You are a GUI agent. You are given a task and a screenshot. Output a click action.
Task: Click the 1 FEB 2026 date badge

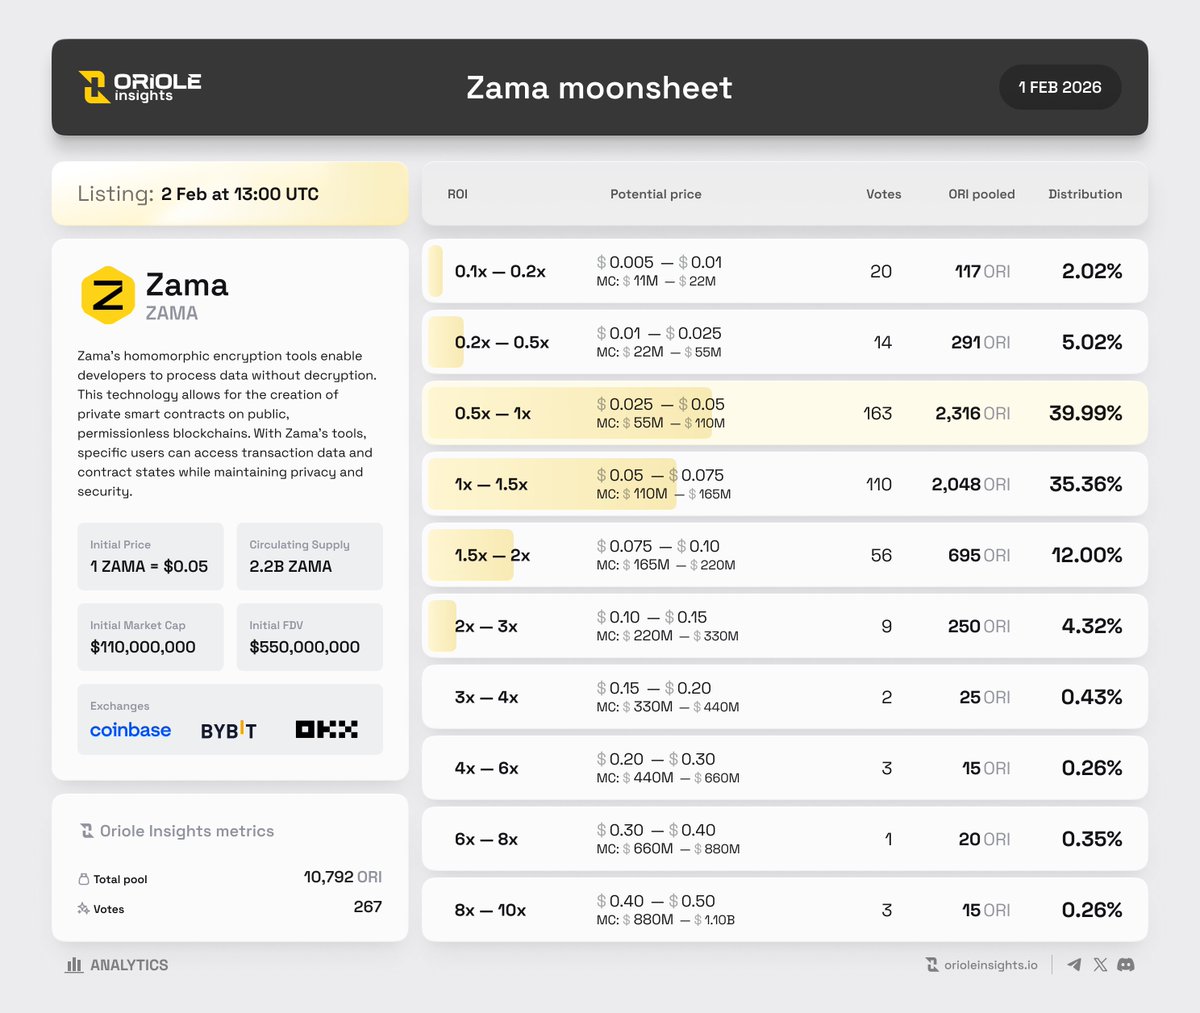pyautogui.click(x=1060, y=87)
